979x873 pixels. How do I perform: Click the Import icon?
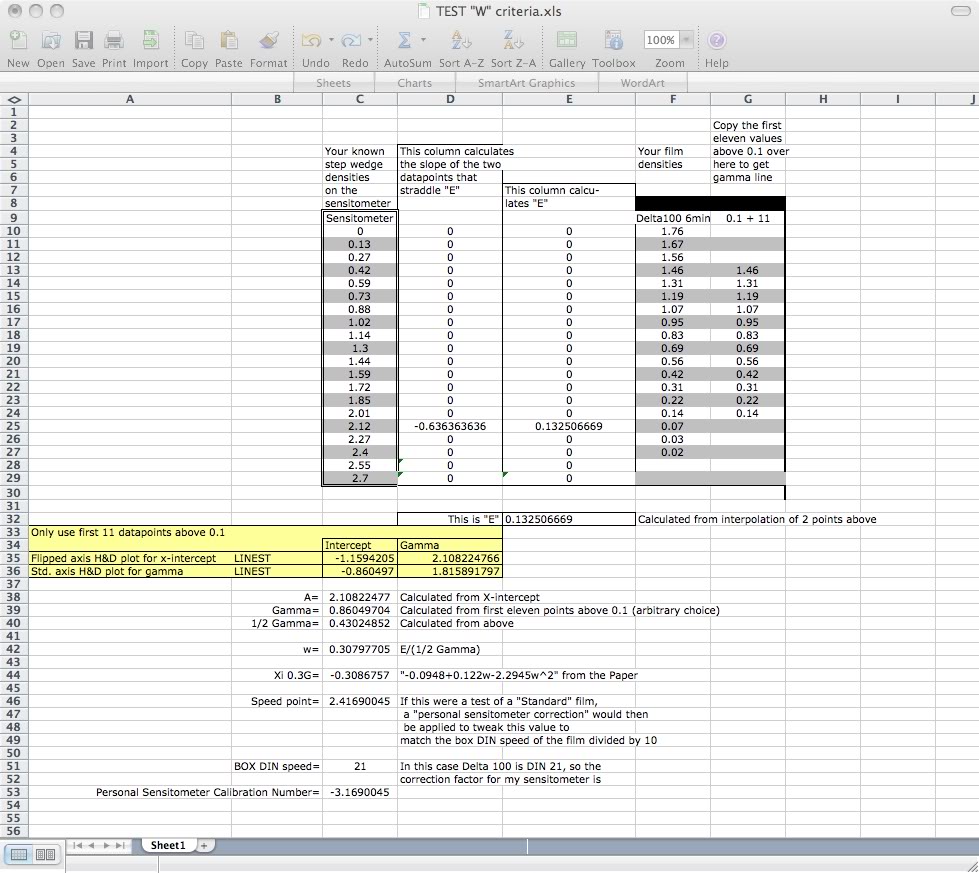(x=150, y=41)
